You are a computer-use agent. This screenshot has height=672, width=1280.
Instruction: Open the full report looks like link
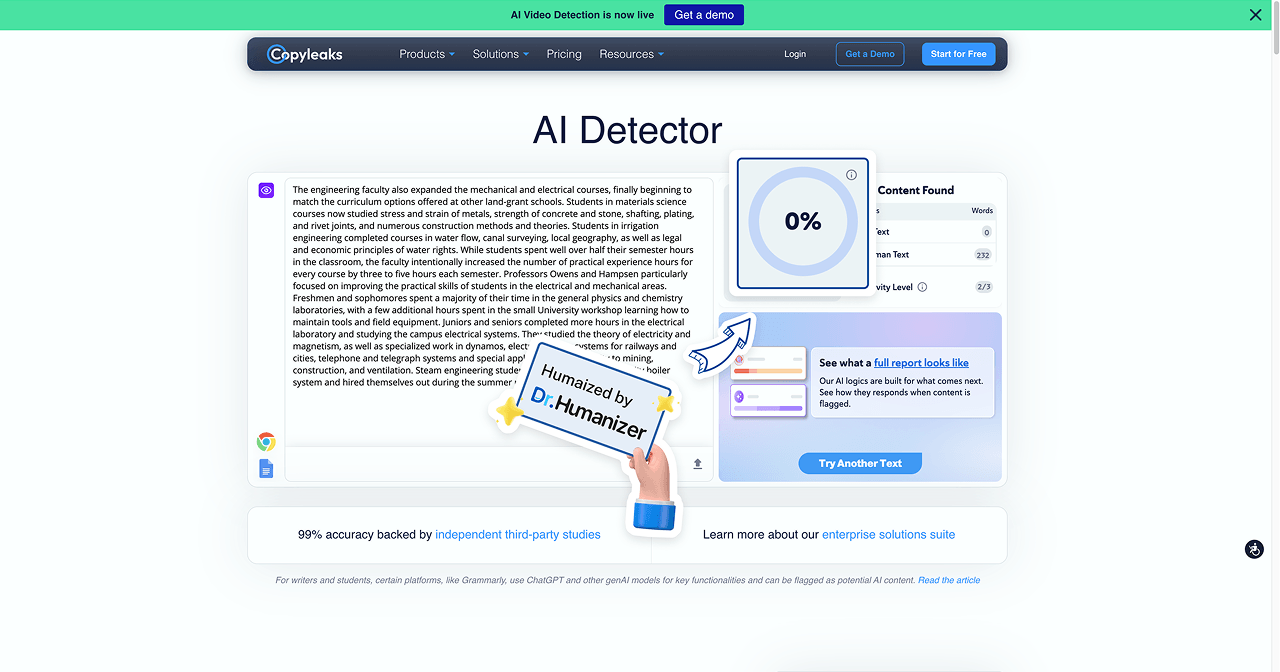pyautogui.click(x=921, y=363)
